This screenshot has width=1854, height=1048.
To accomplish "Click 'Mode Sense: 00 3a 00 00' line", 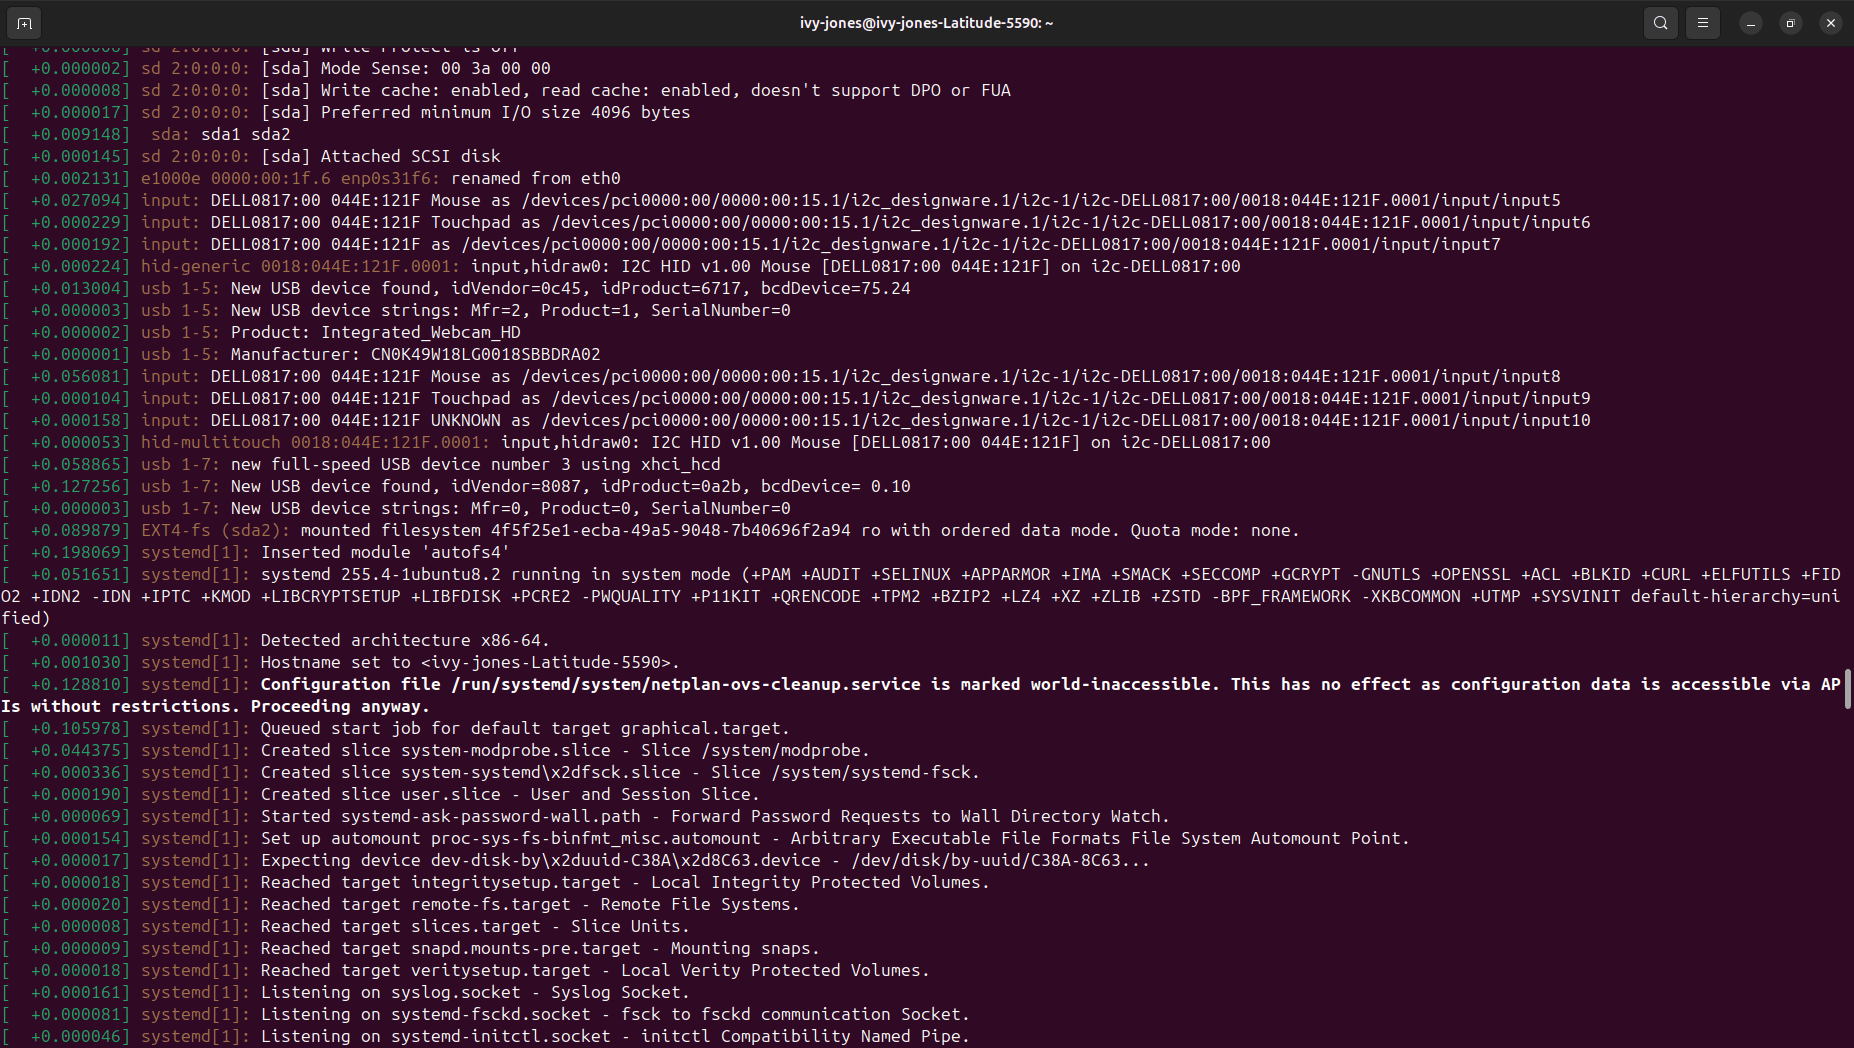I will tap(276, 68).
